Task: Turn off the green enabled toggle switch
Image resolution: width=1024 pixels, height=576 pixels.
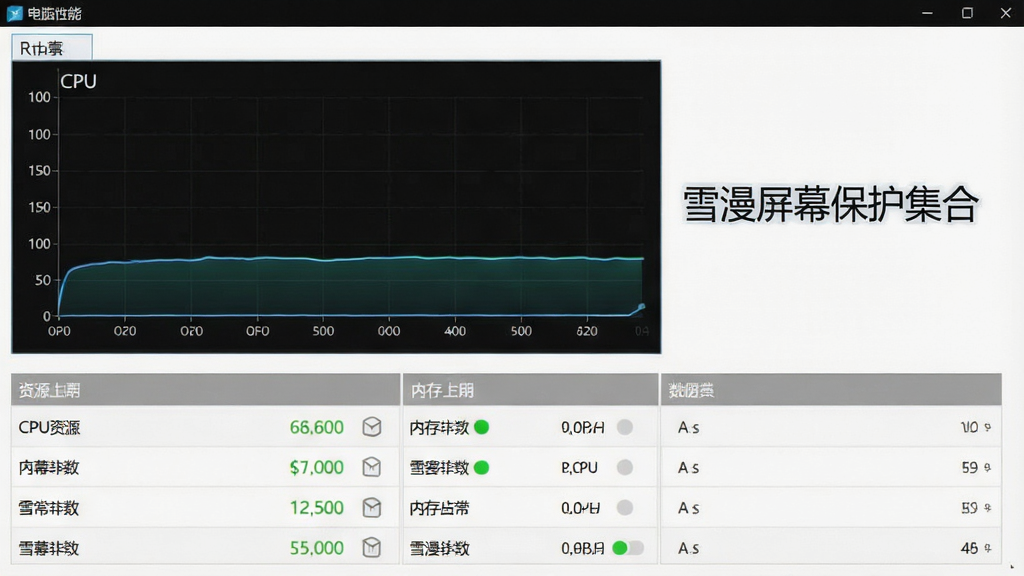Action: 628,548
